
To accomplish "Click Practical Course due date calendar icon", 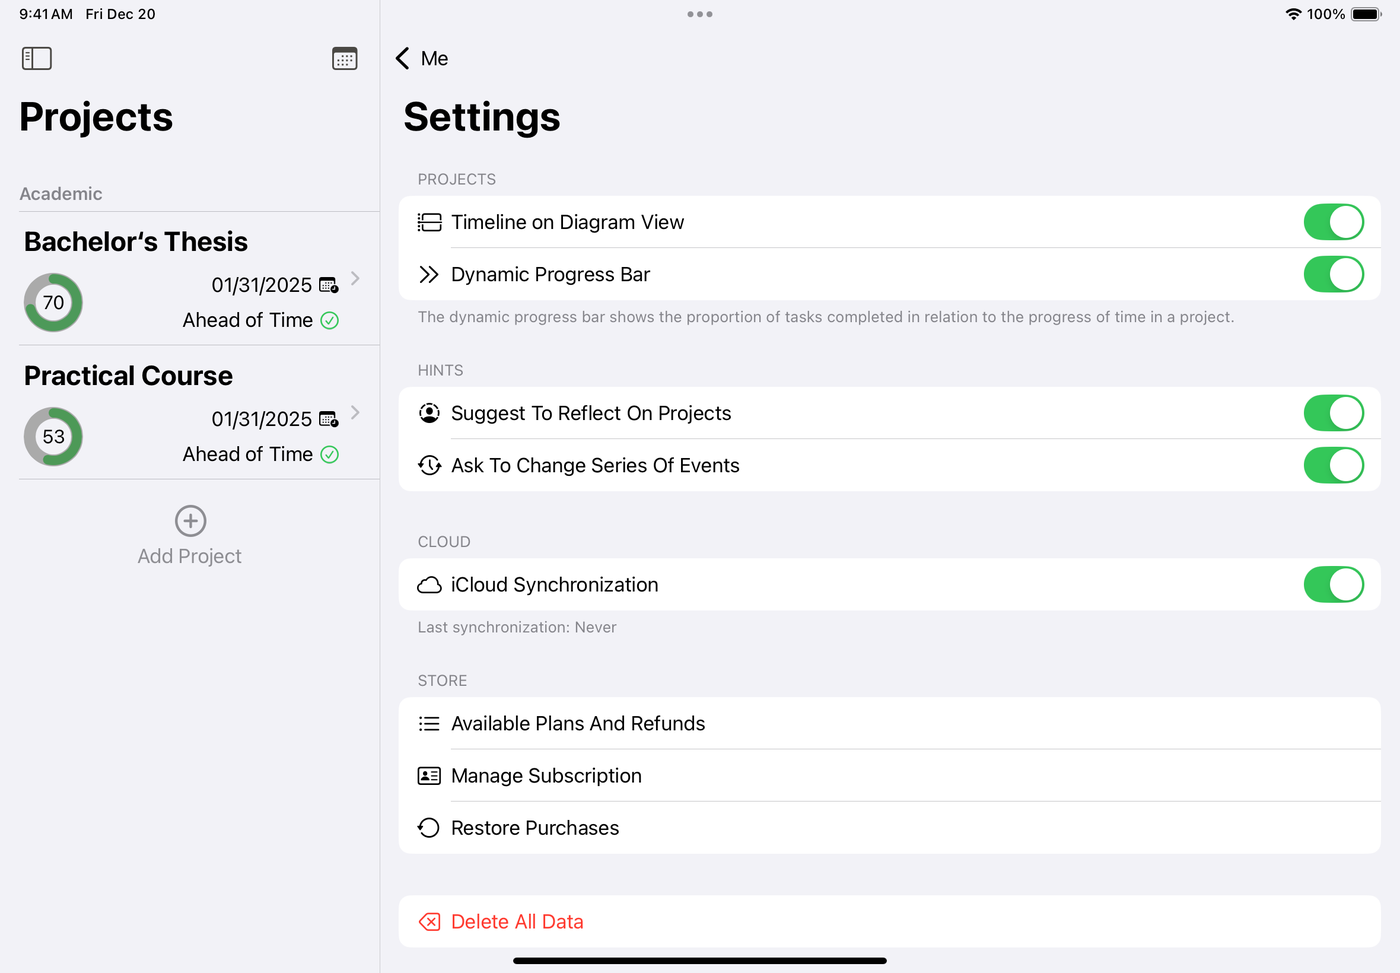I will pos(328,419).
